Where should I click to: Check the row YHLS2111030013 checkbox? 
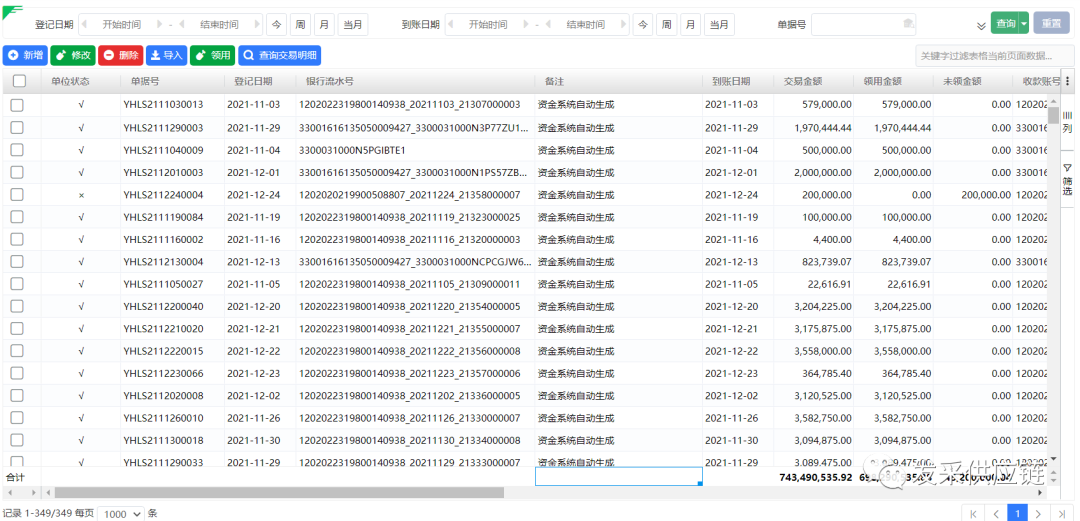coord(17,105)
